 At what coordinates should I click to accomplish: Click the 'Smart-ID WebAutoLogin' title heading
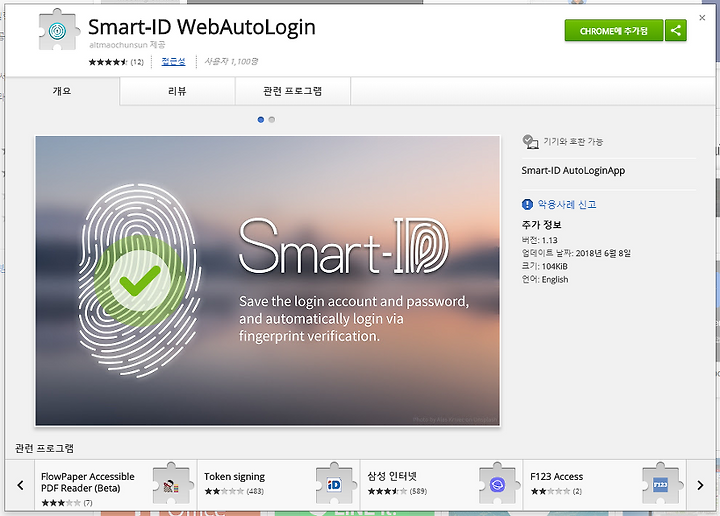pyautogui.click(x=202, y=27)
